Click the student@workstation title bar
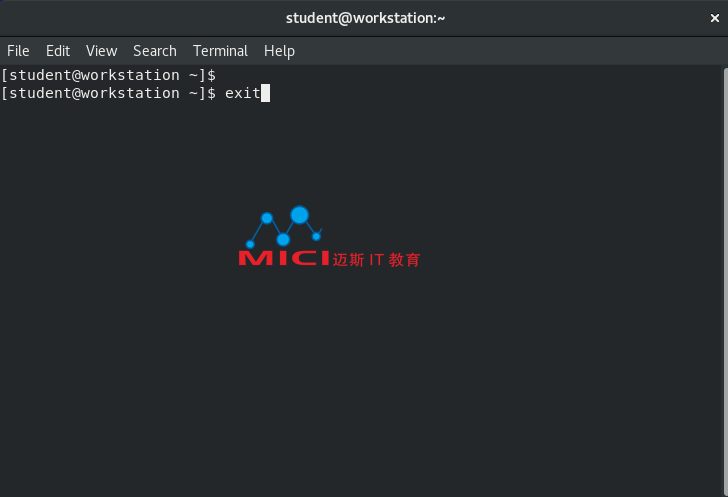The width and height of the screenshot is (728, 497). point(365,18)
